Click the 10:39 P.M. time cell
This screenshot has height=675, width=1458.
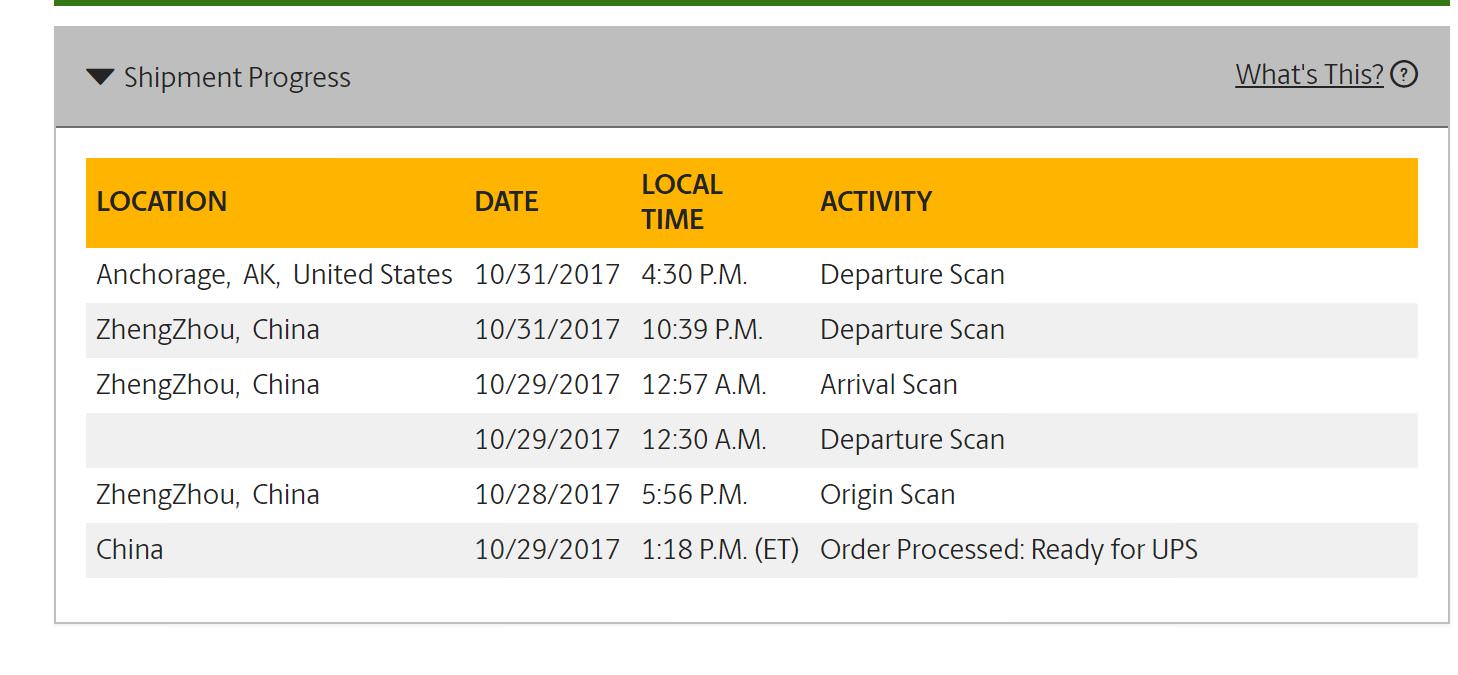702,330
